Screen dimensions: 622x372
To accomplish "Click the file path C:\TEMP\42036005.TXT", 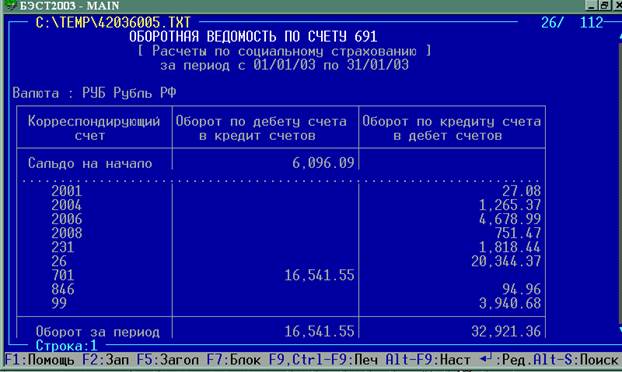I will 113,22.
